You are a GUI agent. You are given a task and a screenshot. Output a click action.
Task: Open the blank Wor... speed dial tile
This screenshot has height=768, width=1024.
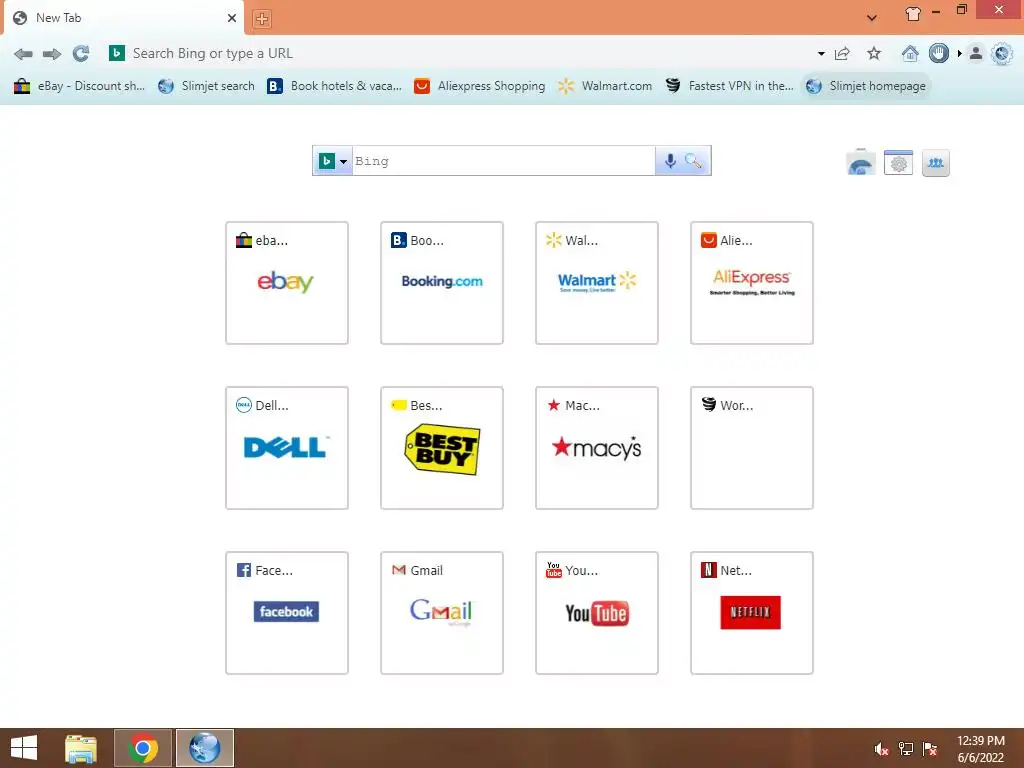752,448
